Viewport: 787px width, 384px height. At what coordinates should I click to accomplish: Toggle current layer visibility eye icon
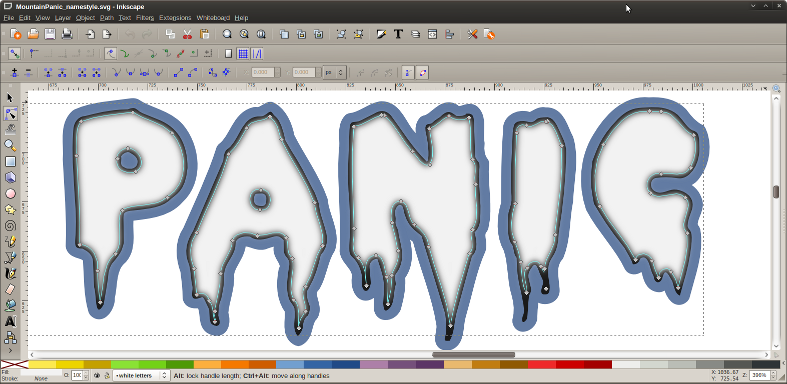click(97, 375)
